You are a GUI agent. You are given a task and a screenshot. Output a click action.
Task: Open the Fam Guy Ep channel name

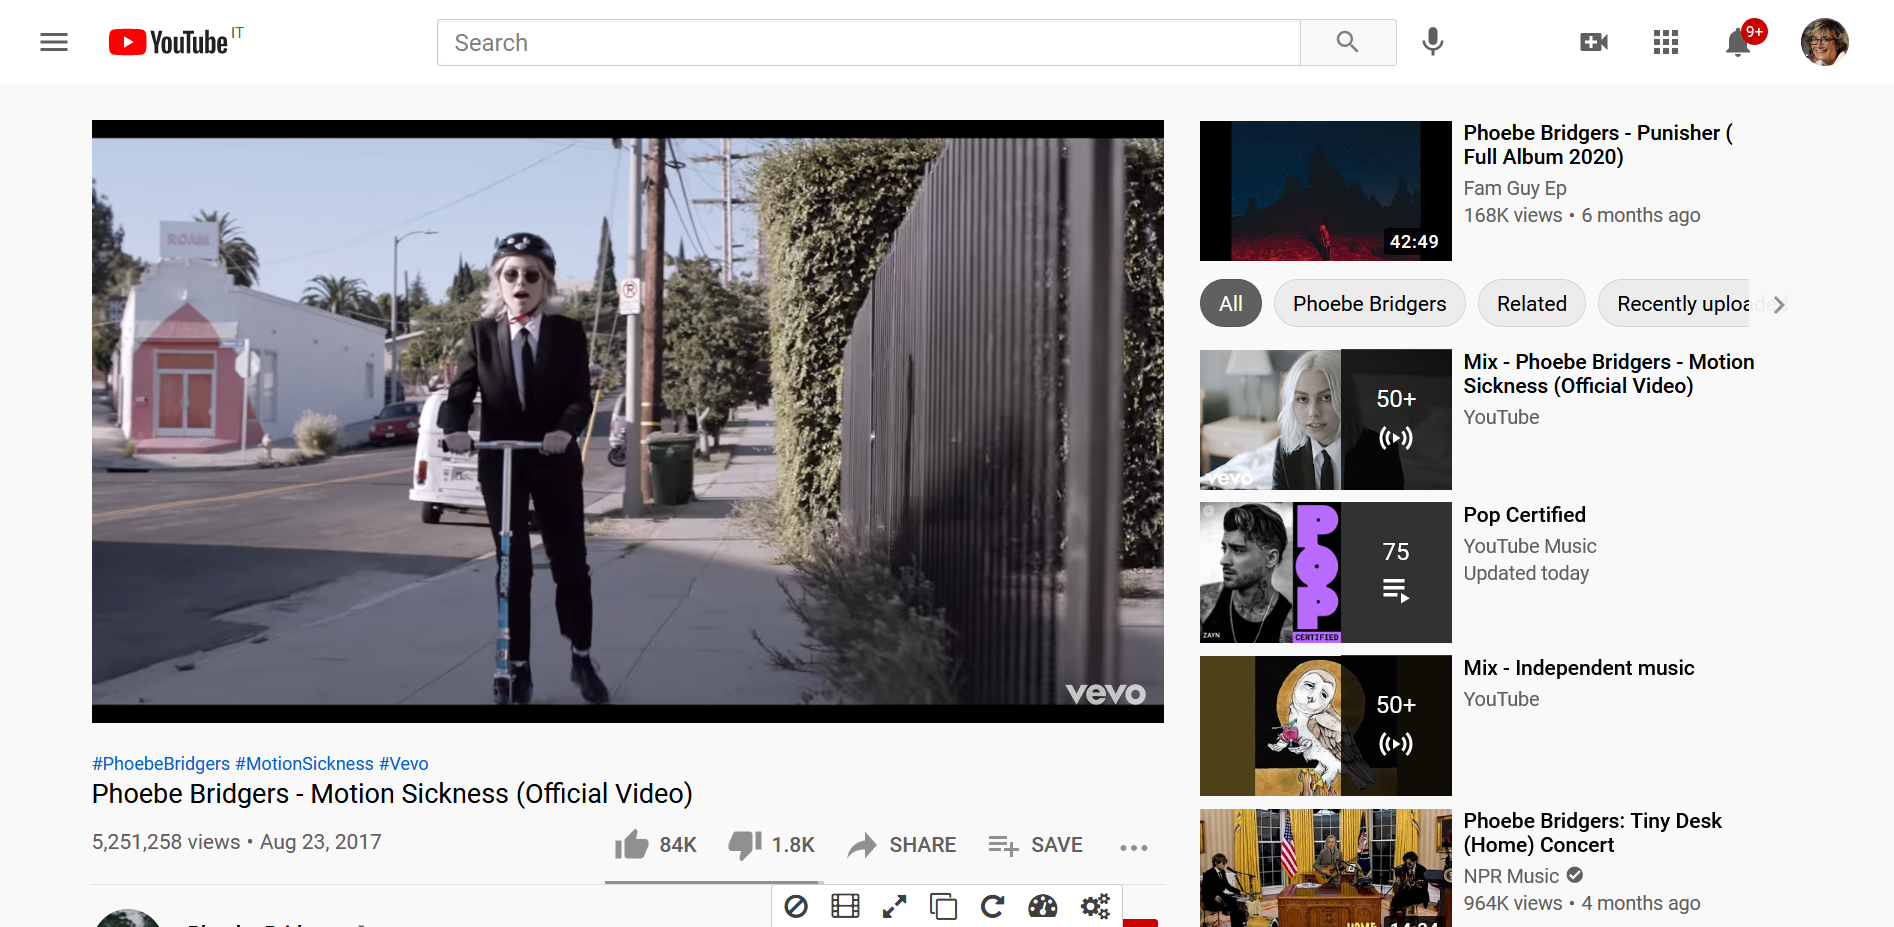[x=1515, y=188]
